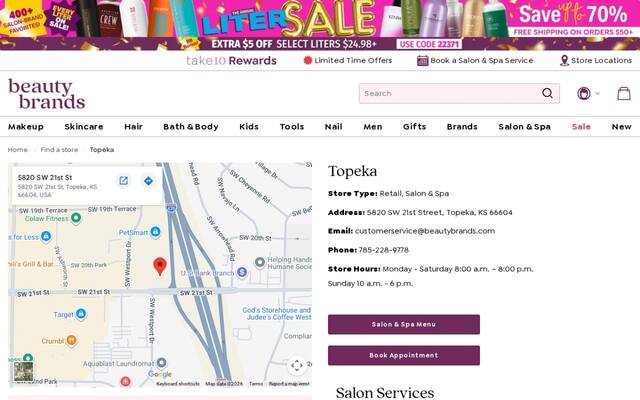The image size is (640, 400).
Task: Click the Crumbl map marker
Action: (x=71, y=340)
